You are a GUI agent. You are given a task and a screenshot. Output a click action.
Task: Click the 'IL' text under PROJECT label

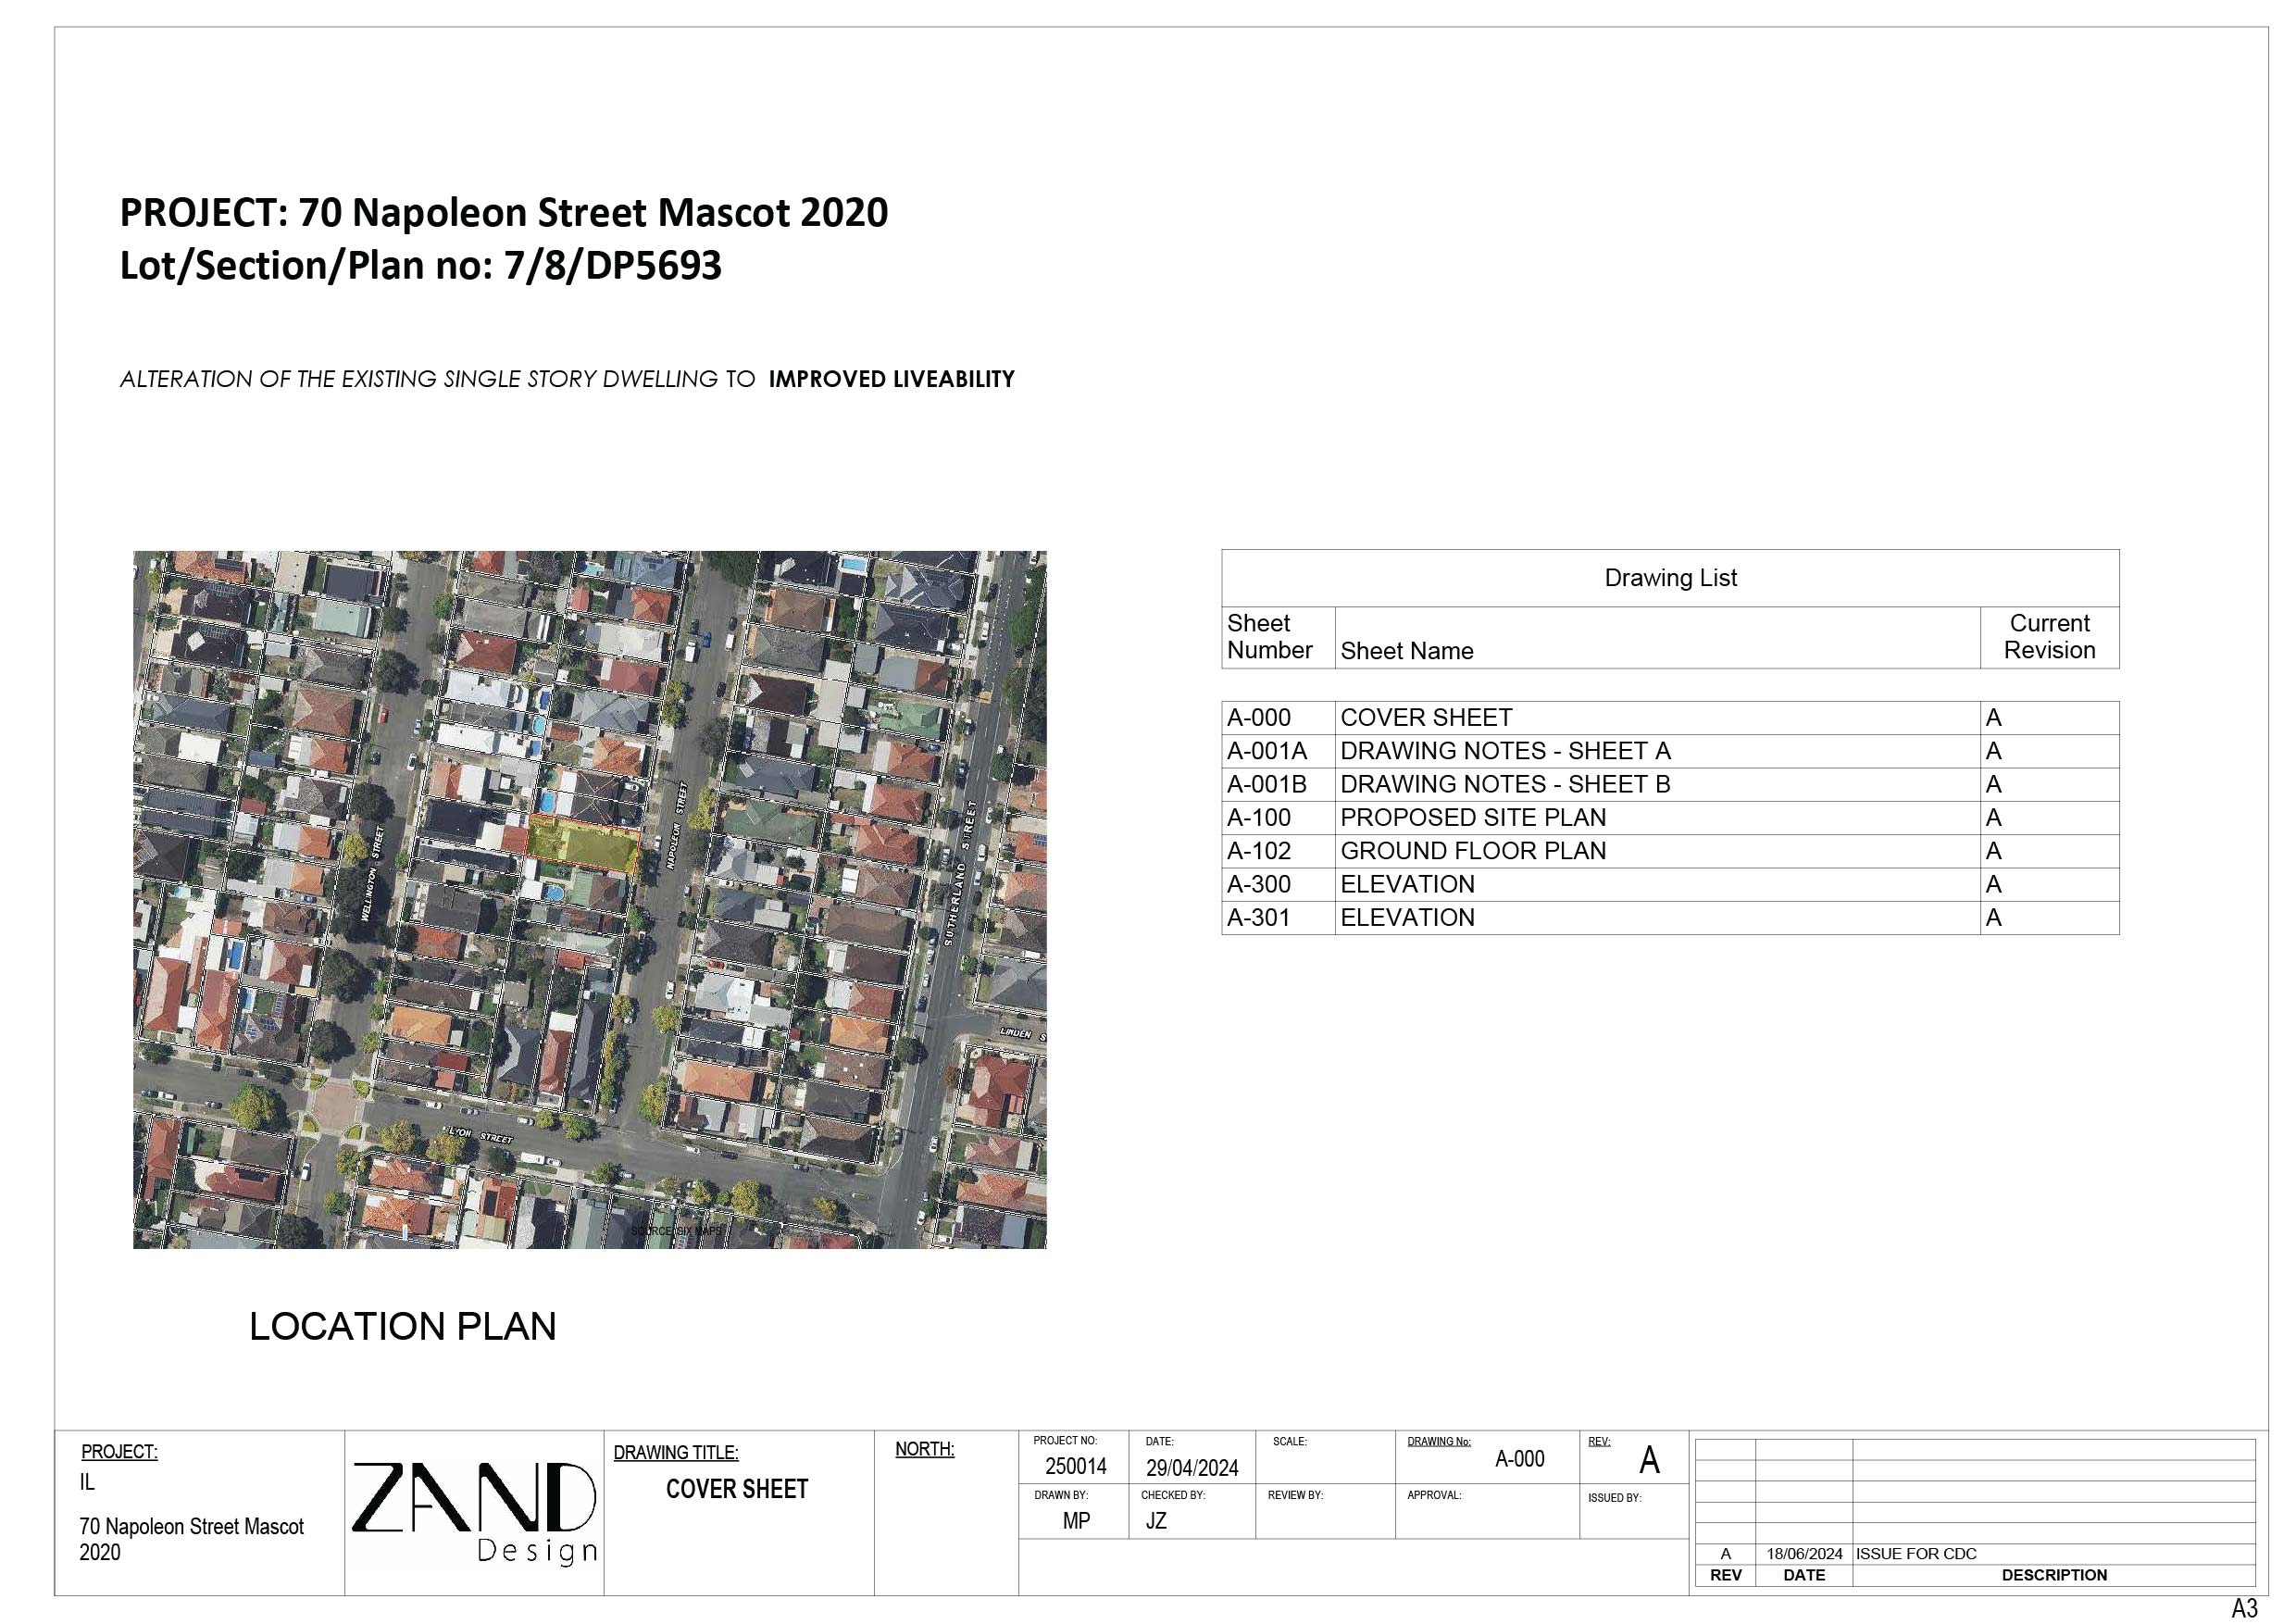[x=87, y=1483]
